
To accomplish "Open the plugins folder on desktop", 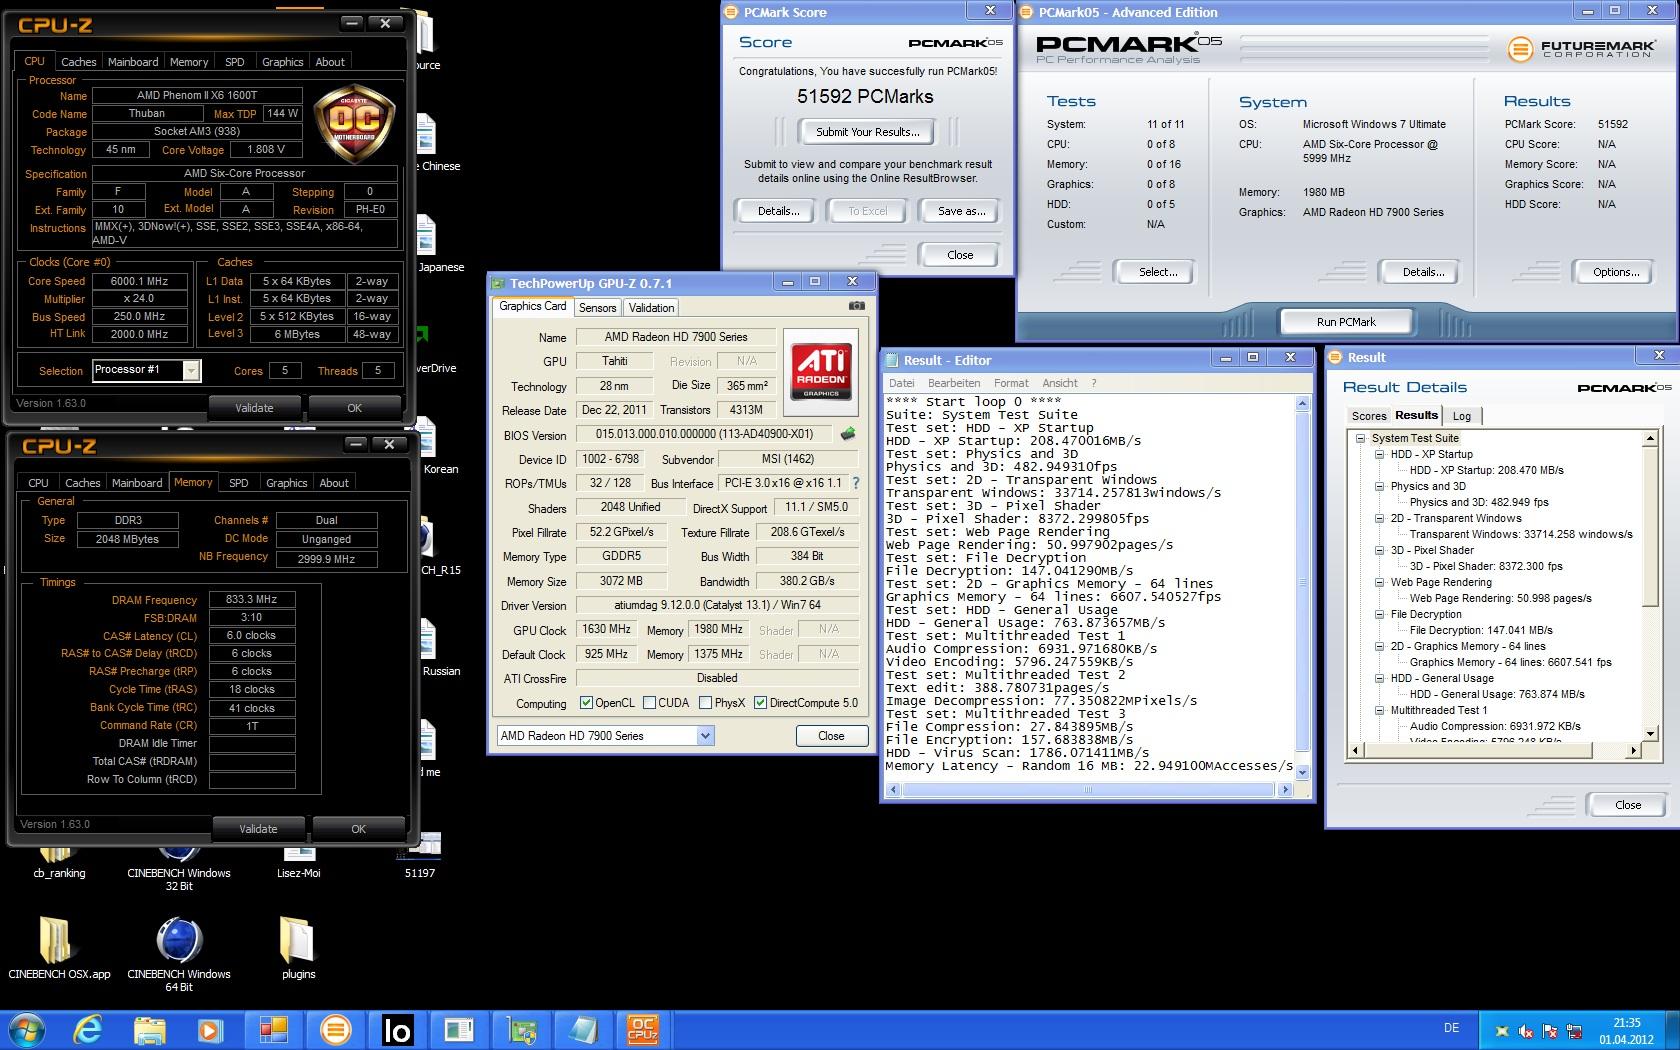I will pos(298,948).
